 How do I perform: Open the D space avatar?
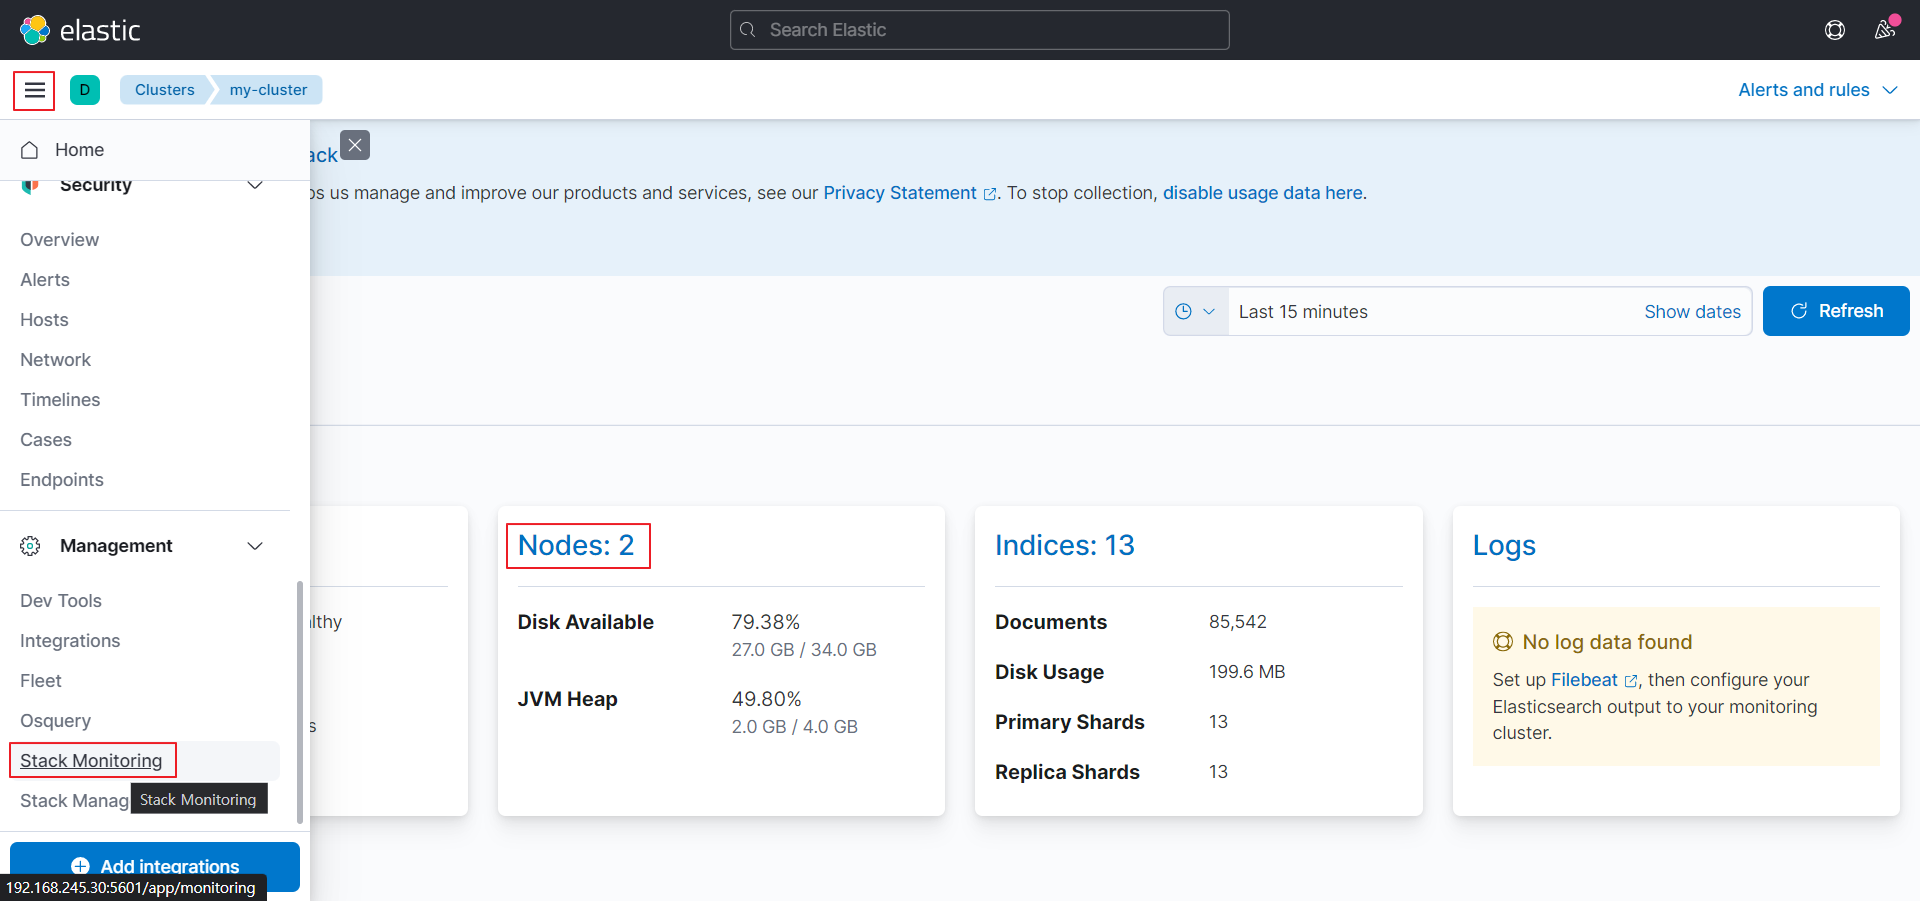click(x=85, y=90)
